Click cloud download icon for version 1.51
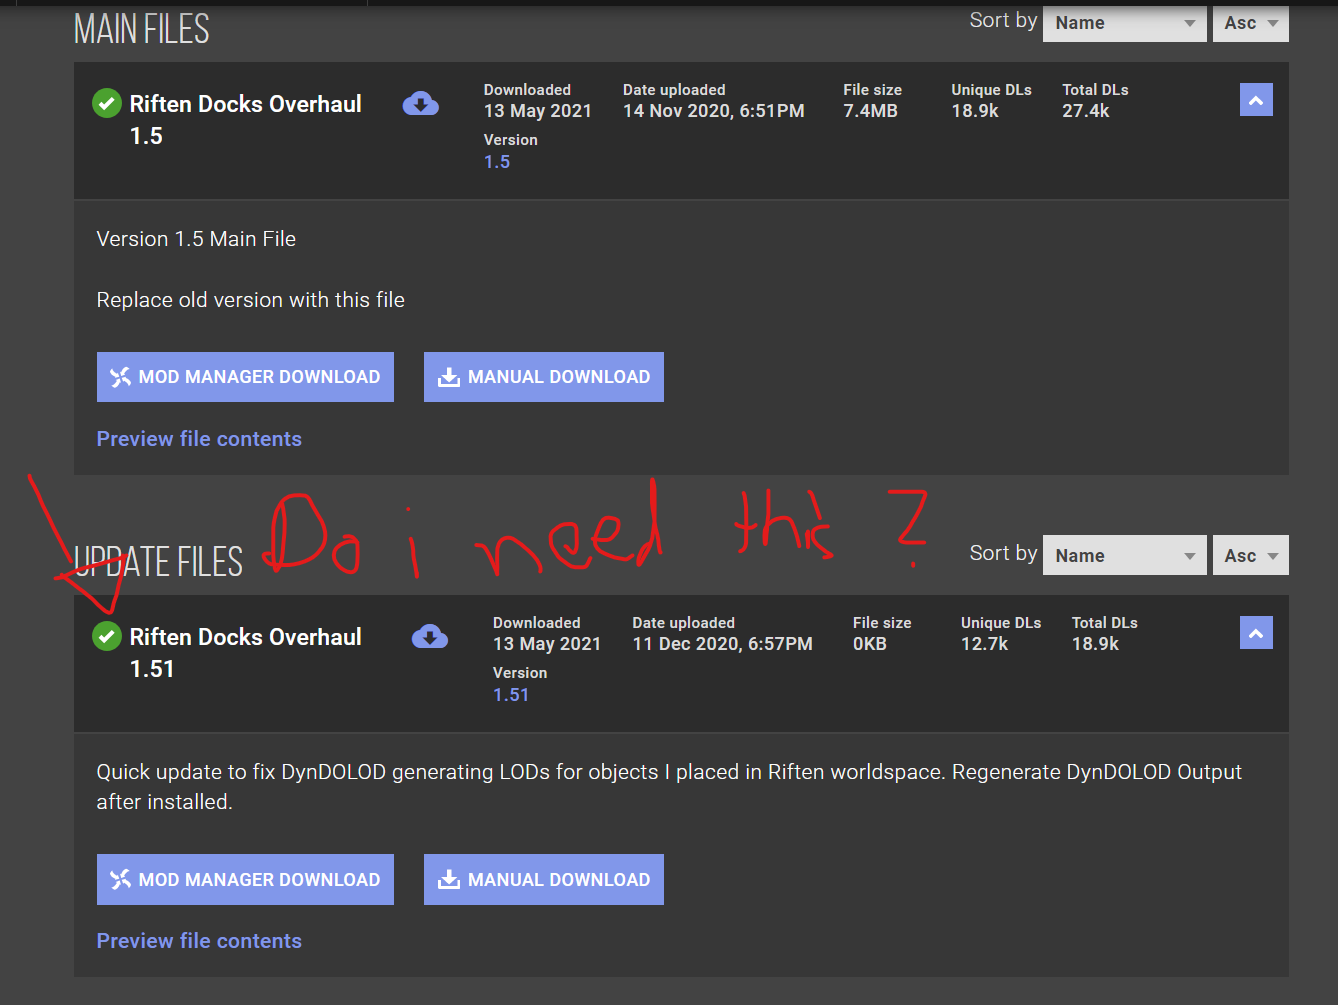The image size is (1338, 1005). (430, 636)
